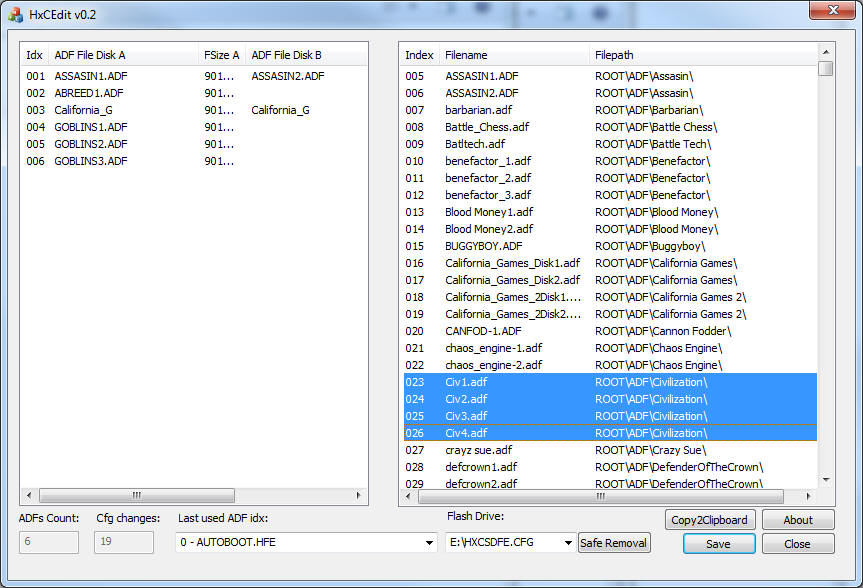Click the FSize A column header
This screenshot has width=863, height=588.
pos(222,55)
